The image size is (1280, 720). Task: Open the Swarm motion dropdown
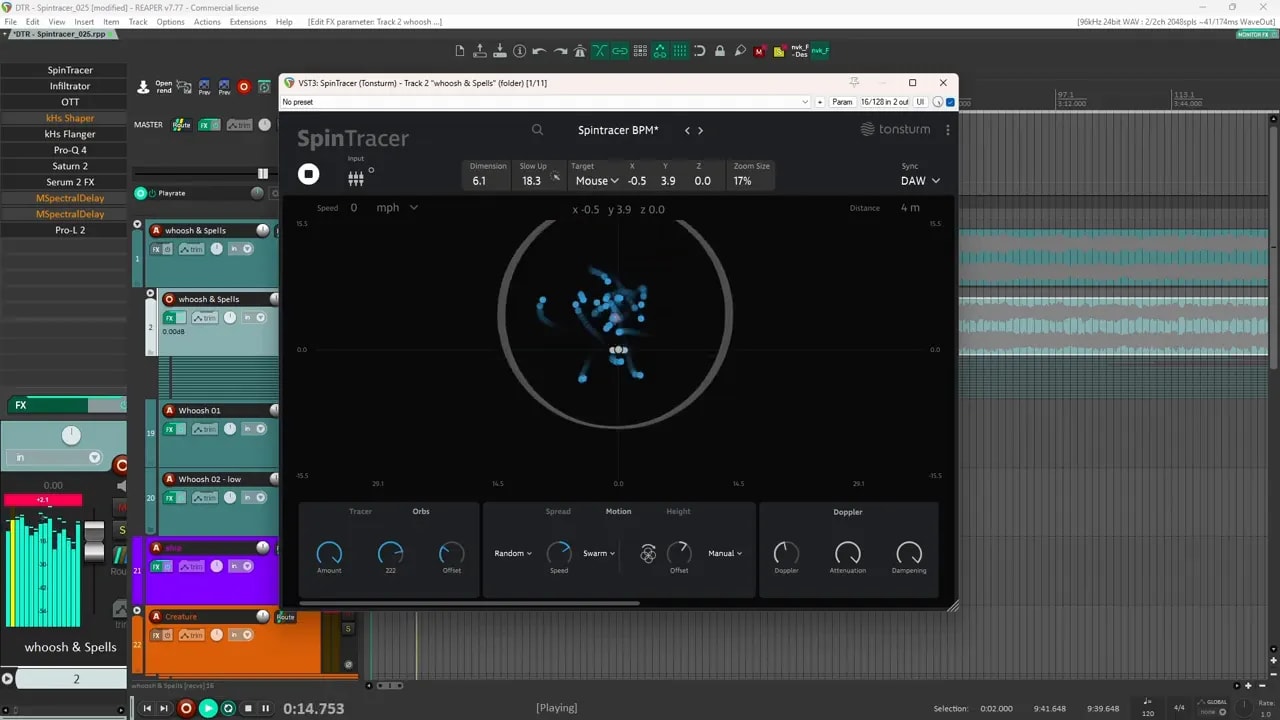599,553
